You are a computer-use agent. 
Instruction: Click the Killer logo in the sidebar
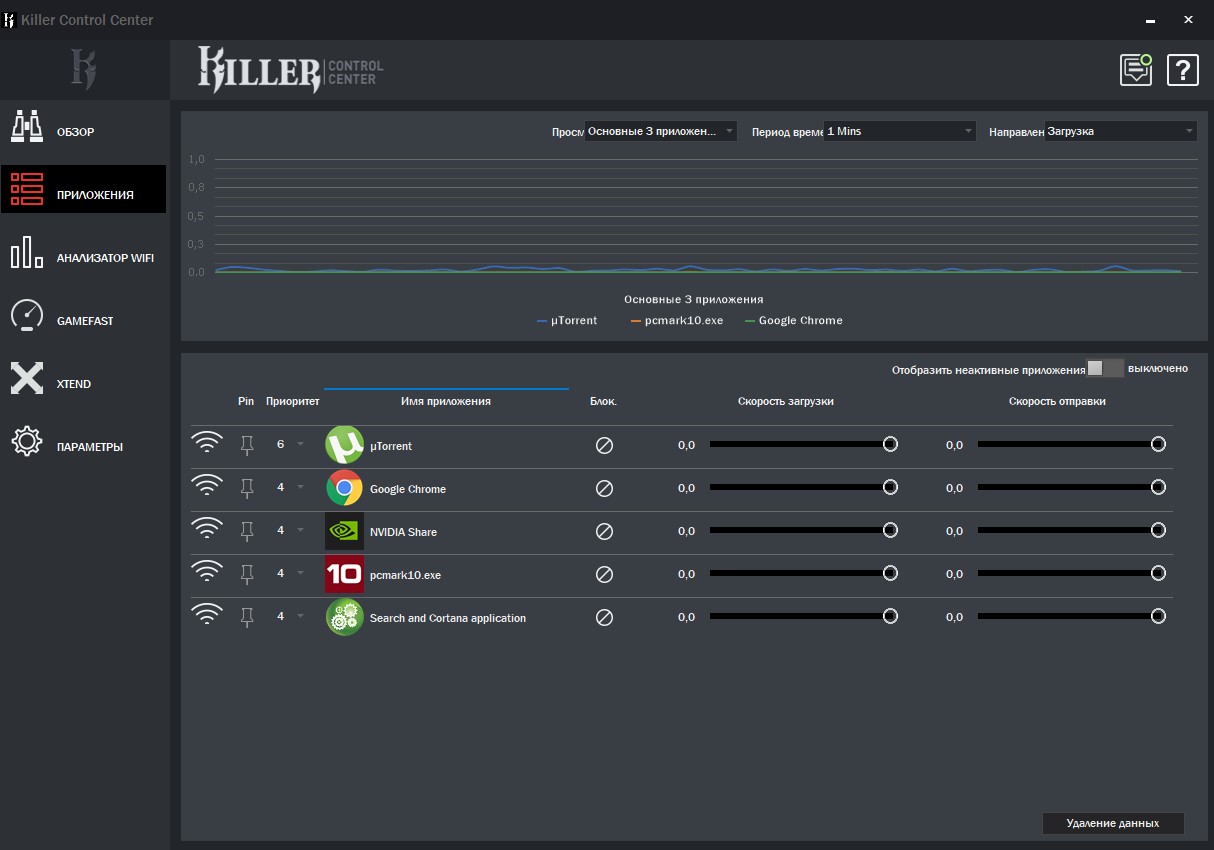(x=84, y=69)
